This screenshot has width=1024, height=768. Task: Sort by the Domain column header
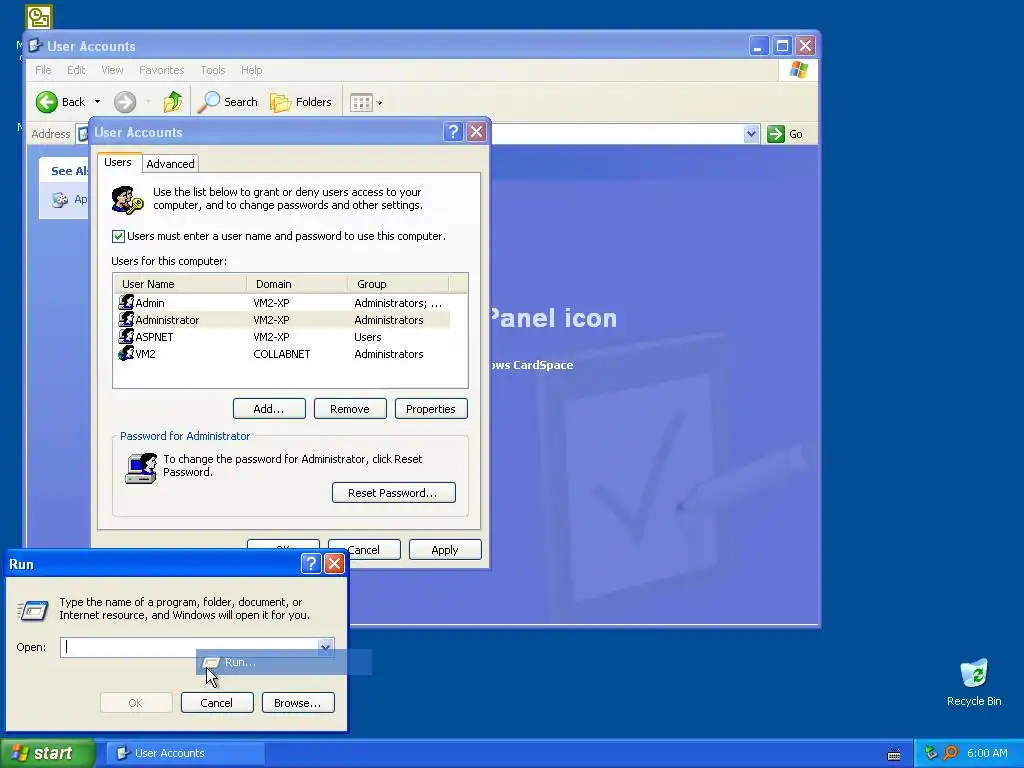[x=296, y=284]
